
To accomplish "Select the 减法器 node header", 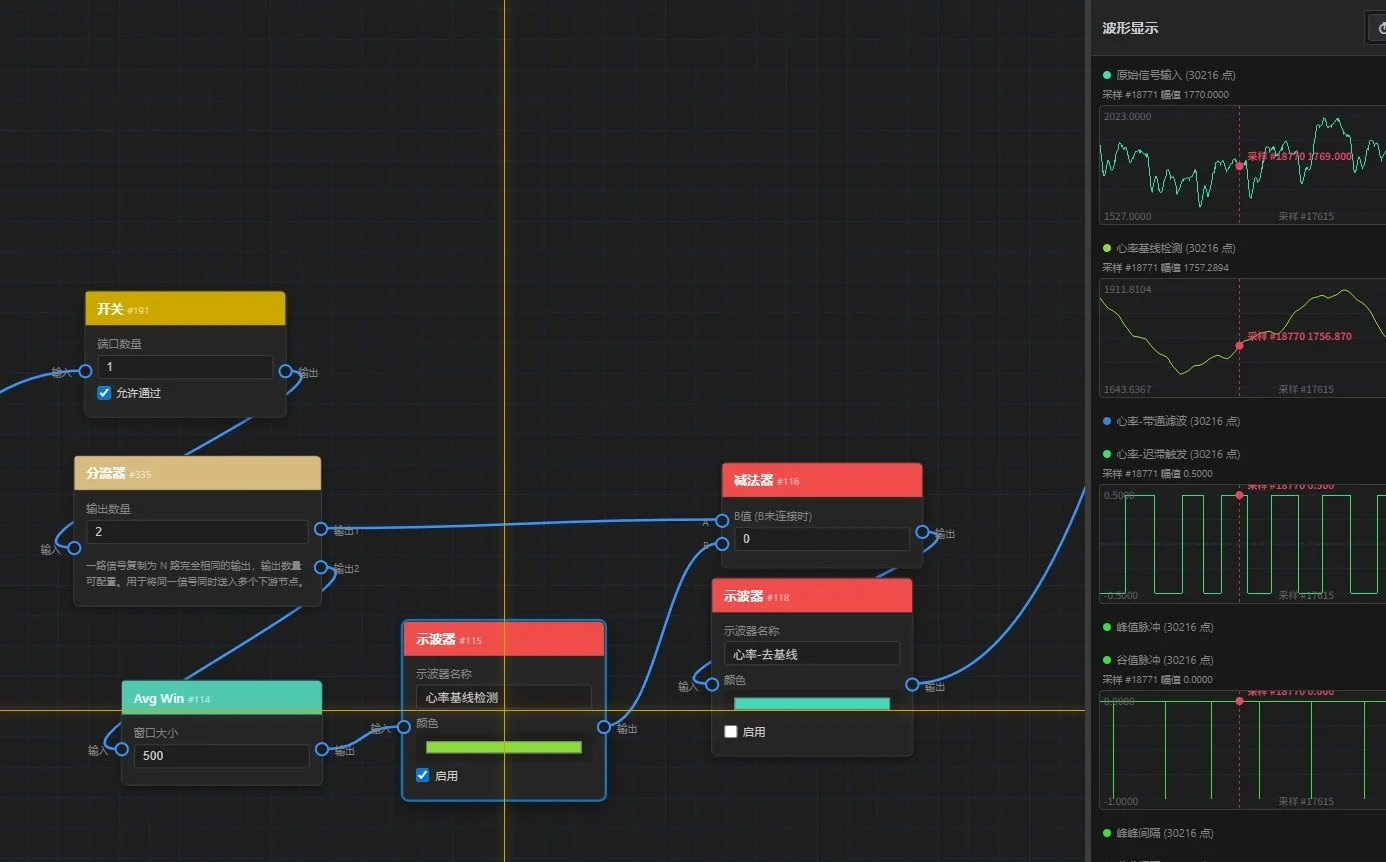I will click(x=822, y=480).
